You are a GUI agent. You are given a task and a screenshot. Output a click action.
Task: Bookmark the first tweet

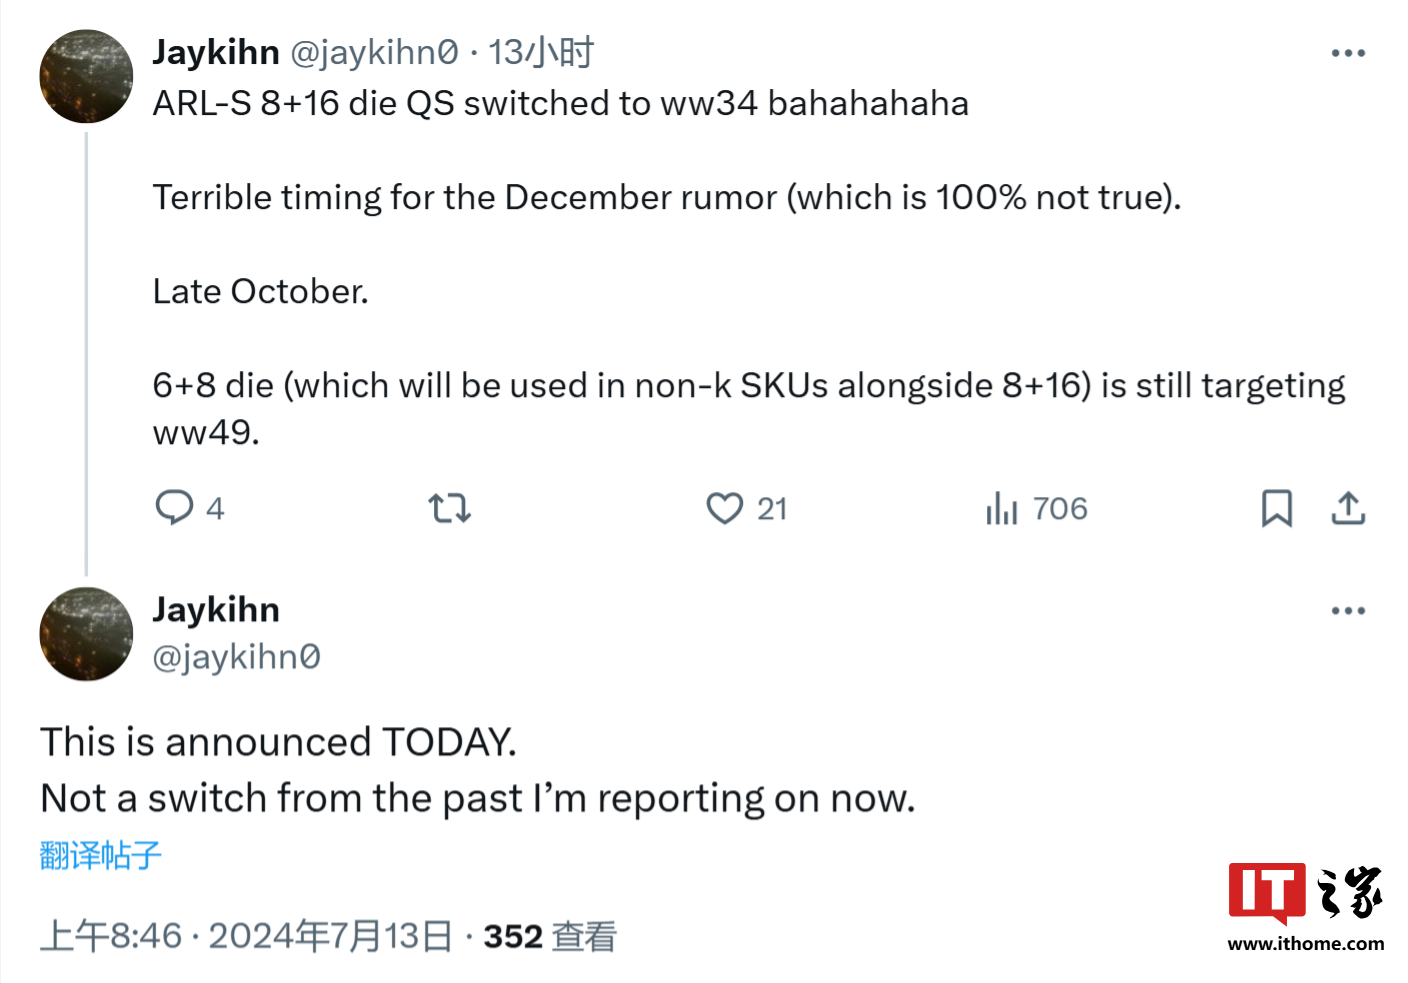[x=1276, y=508]
